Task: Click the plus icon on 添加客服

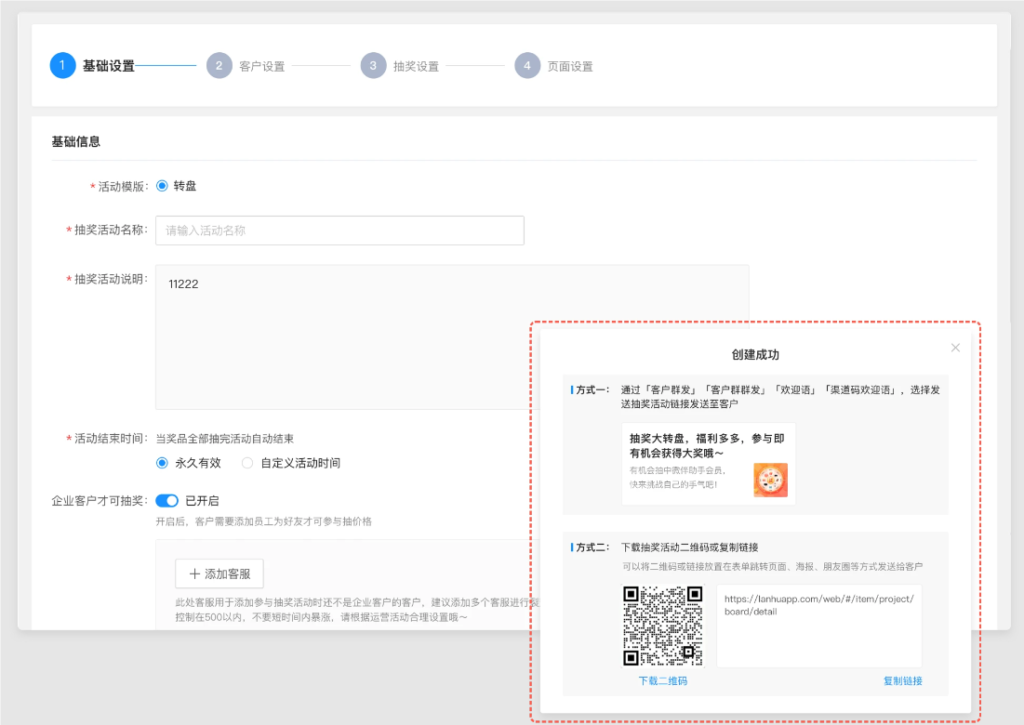Action: [194, 574]
